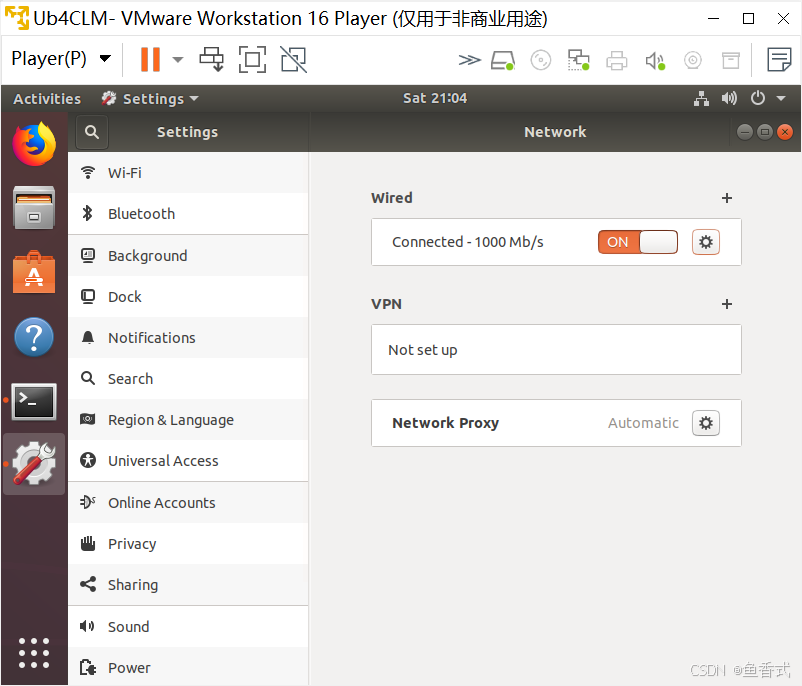Select Wi-Fi in the settings sidebar
Image resolution: width=802 pixels, height=686 pixels.
188,173
